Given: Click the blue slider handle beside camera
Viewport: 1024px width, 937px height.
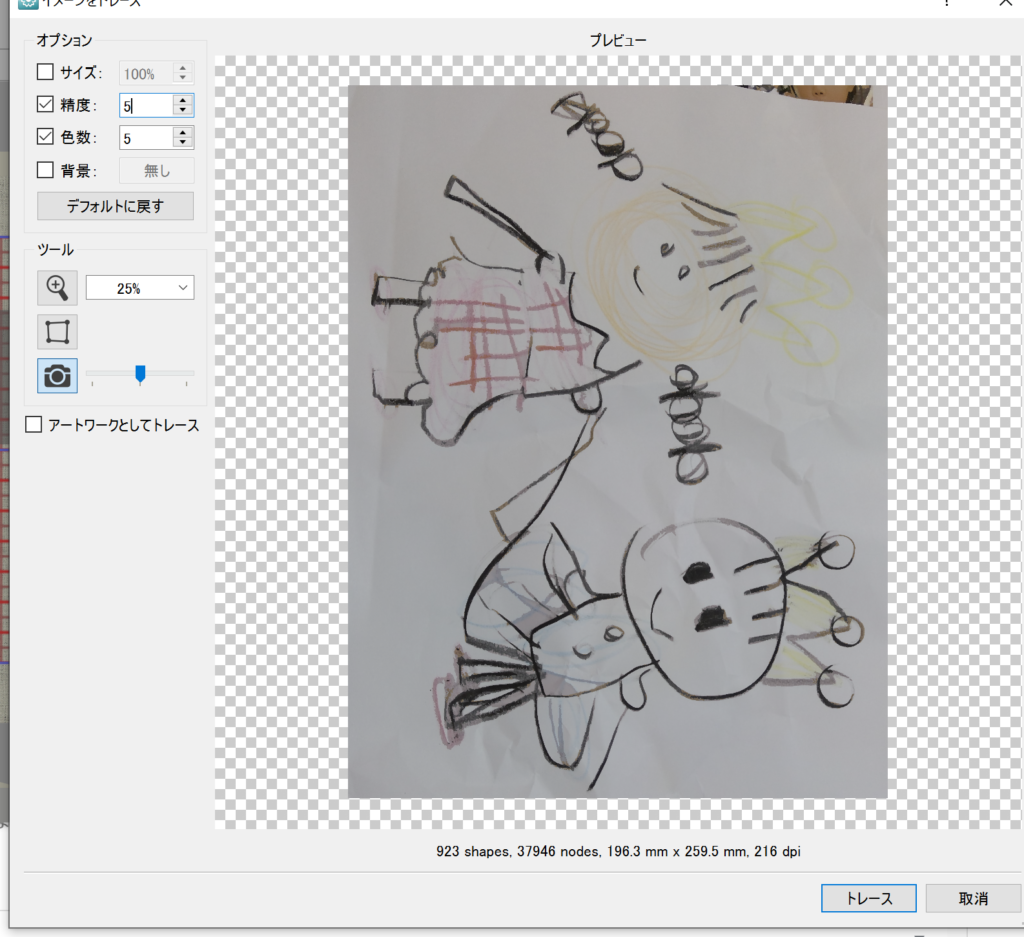Looking at the screenshot, I should coord(140,374).
